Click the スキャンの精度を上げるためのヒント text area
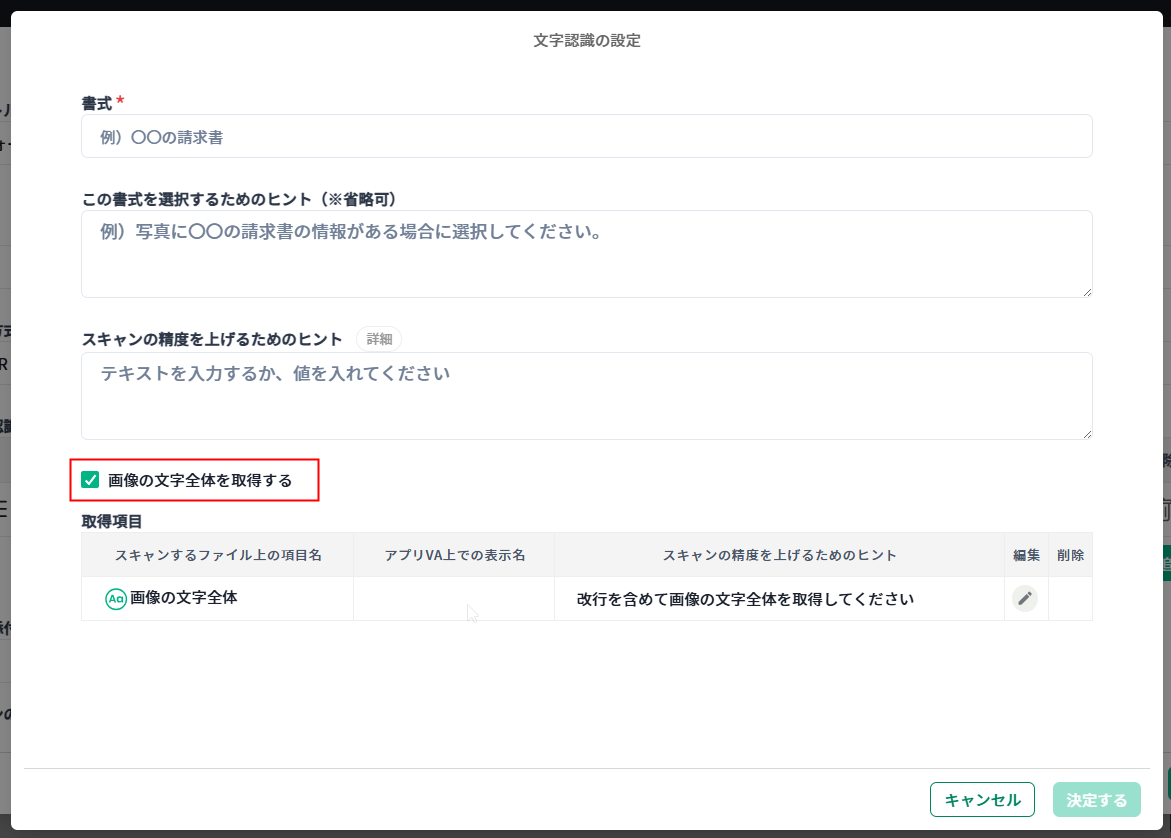This screenshot has width=1171, height=838. [x=586, y=395]
